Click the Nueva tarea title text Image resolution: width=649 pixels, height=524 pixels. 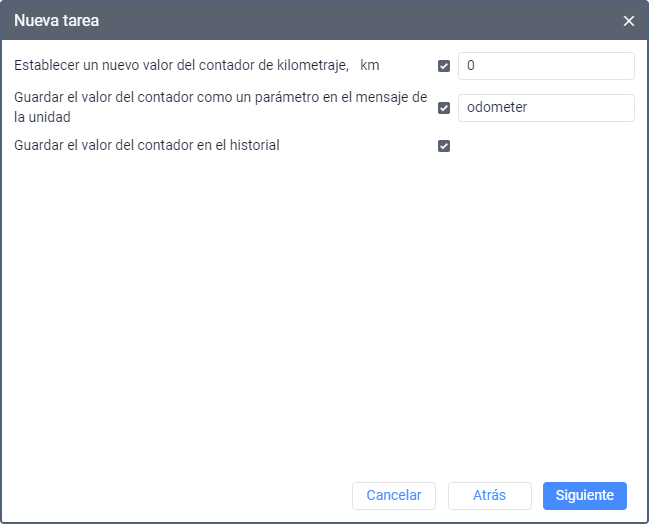point(56,20)
